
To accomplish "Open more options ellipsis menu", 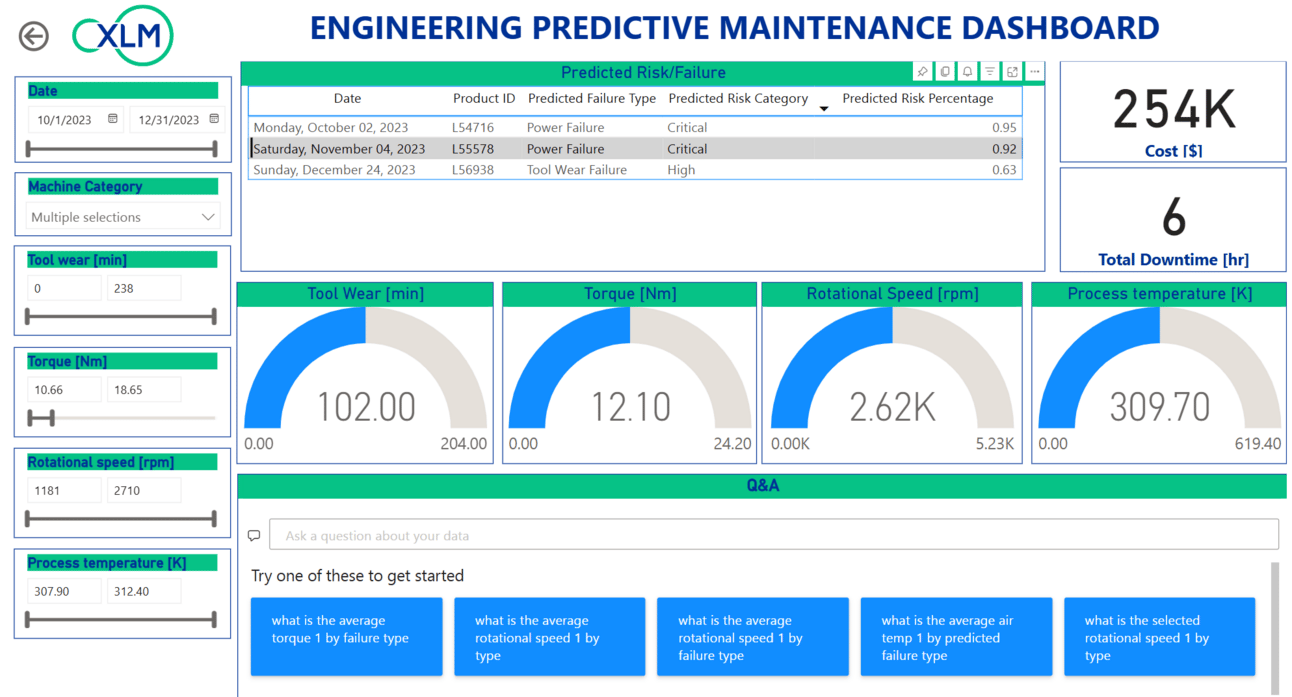I will click(1035, 72).
